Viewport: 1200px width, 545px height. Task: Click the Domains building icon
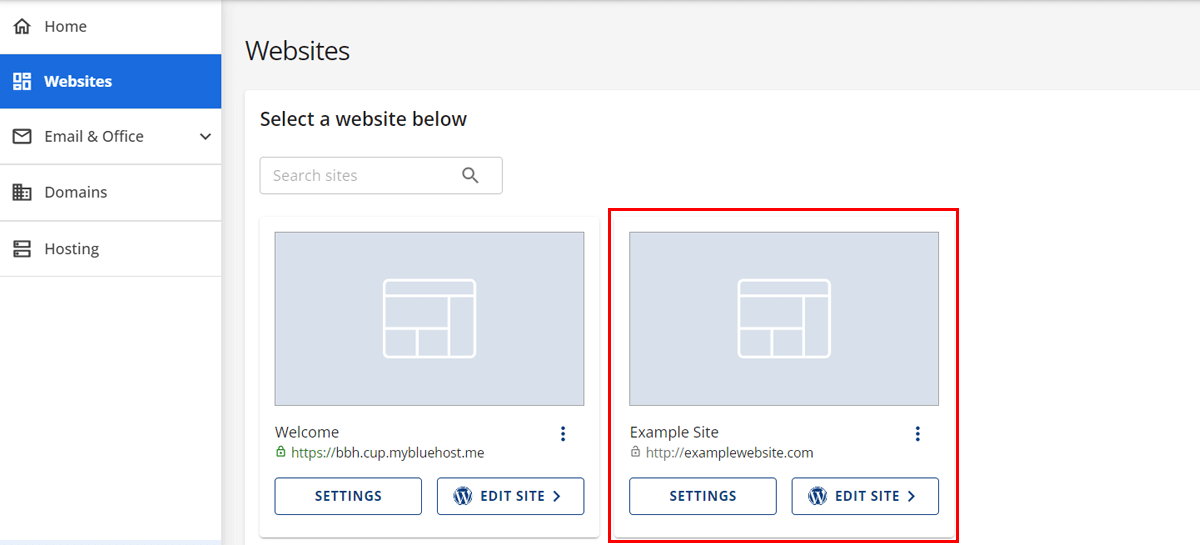pyautogui.click(x=22, y=192)
